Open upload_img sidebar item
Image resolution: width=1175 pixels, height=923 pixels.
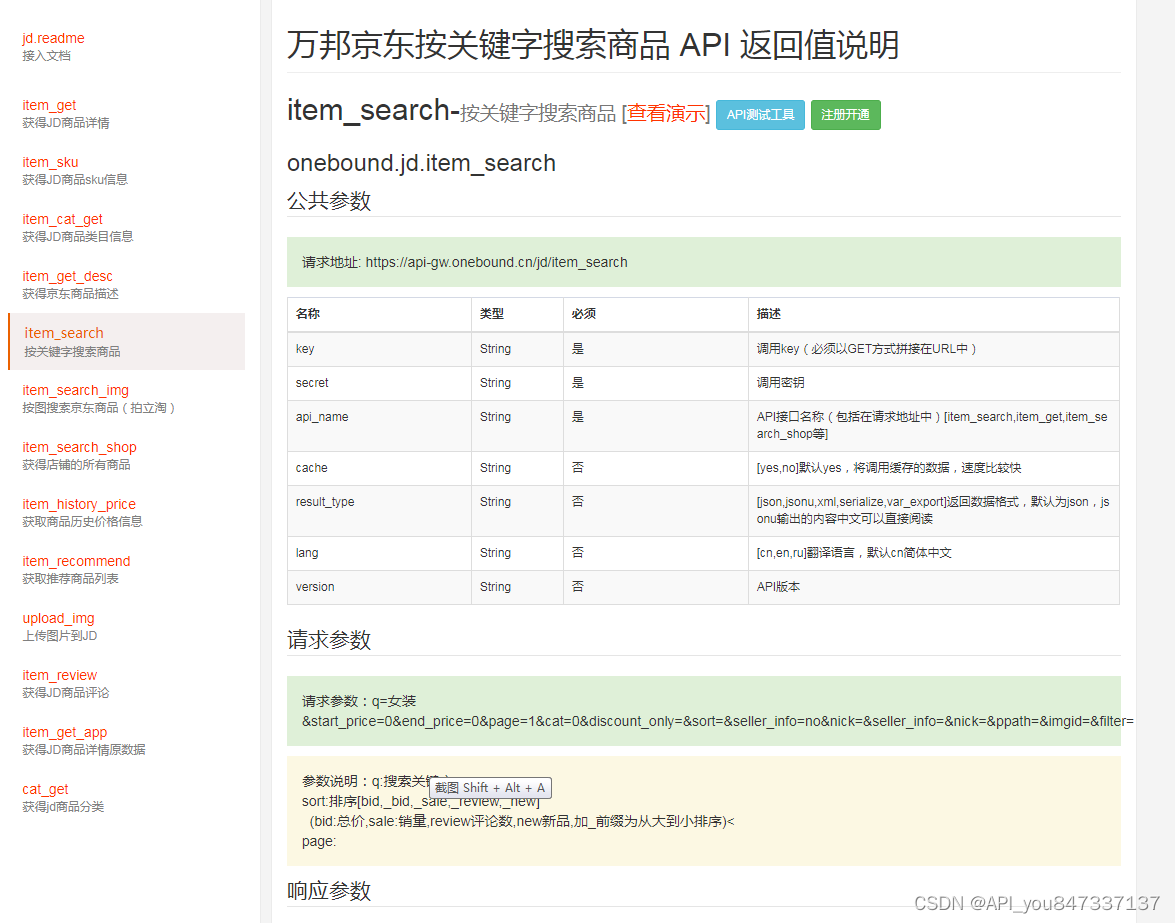[58, 617]
